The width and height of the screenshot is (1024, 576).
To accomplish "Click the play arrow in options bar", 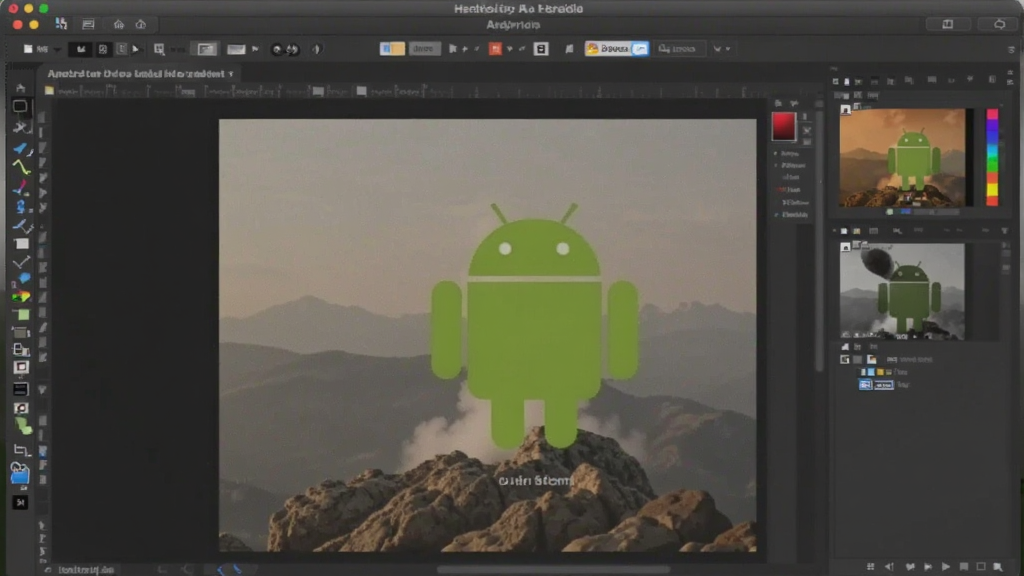I will point(136,49).
